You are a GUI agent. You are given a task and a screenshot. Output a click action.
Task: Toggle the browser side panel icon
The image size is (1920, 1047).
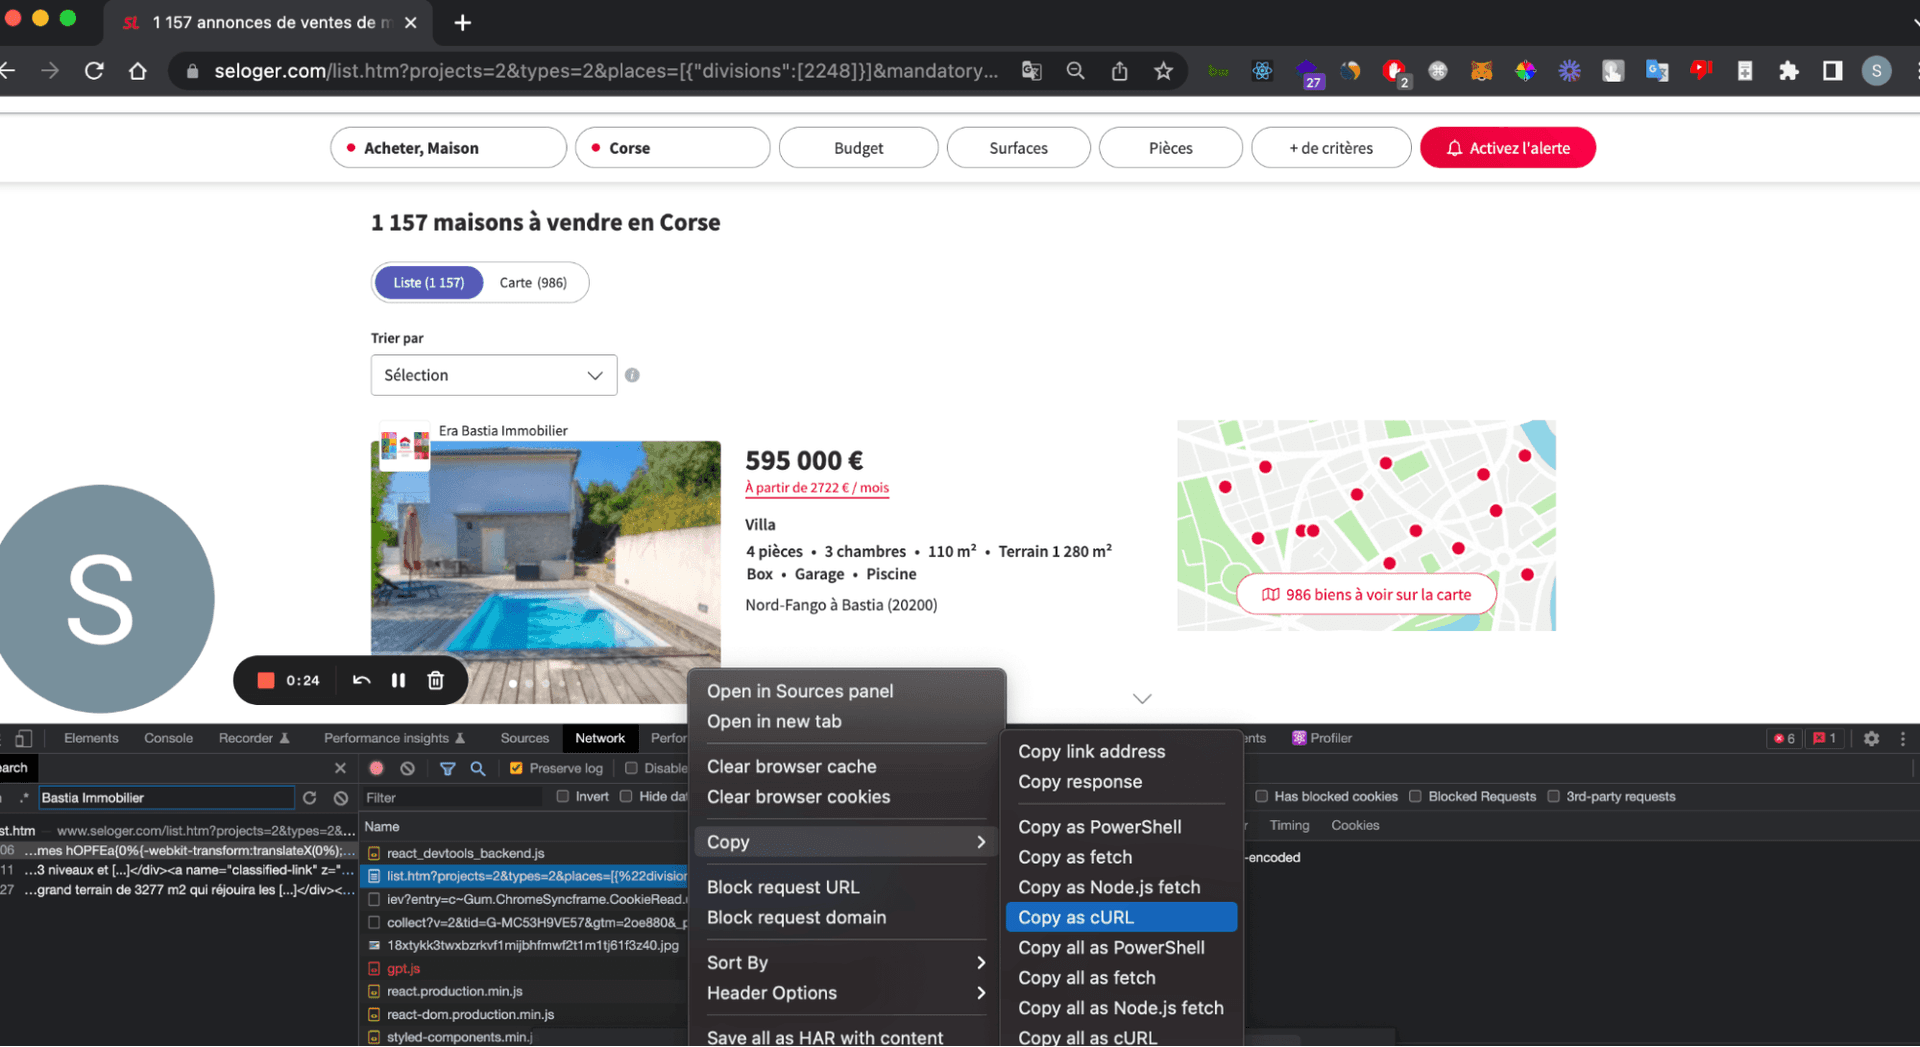[x=1833, y=71]
